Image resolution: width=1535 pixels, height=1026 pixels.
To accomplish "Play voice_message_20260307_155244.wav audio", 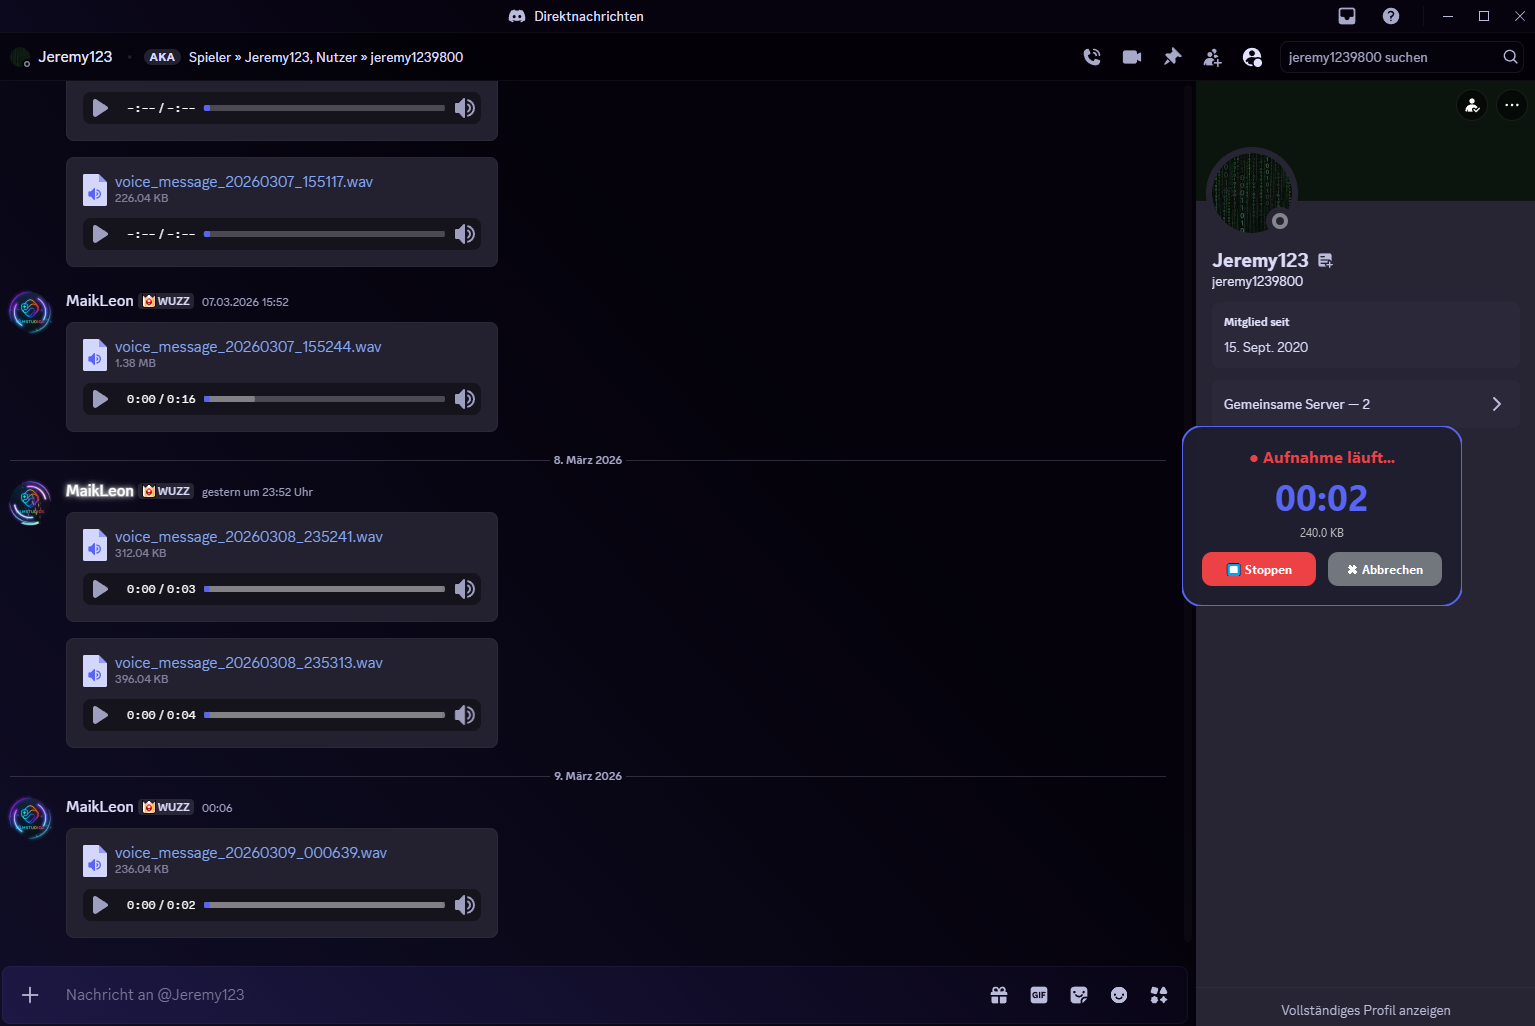I will (x=100, y=399).
